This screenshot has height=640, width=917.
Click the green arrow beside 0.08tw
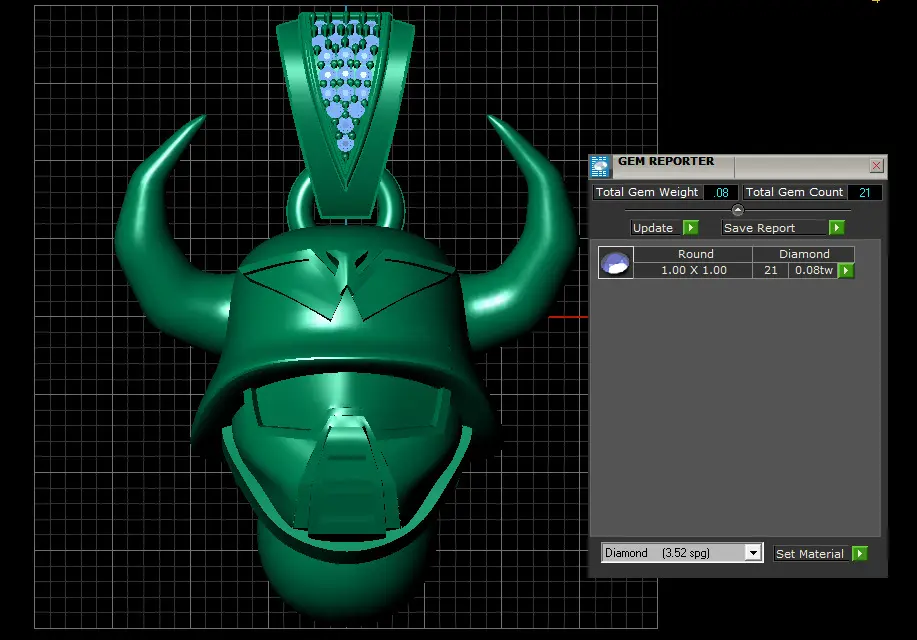[x=846, y=270]
